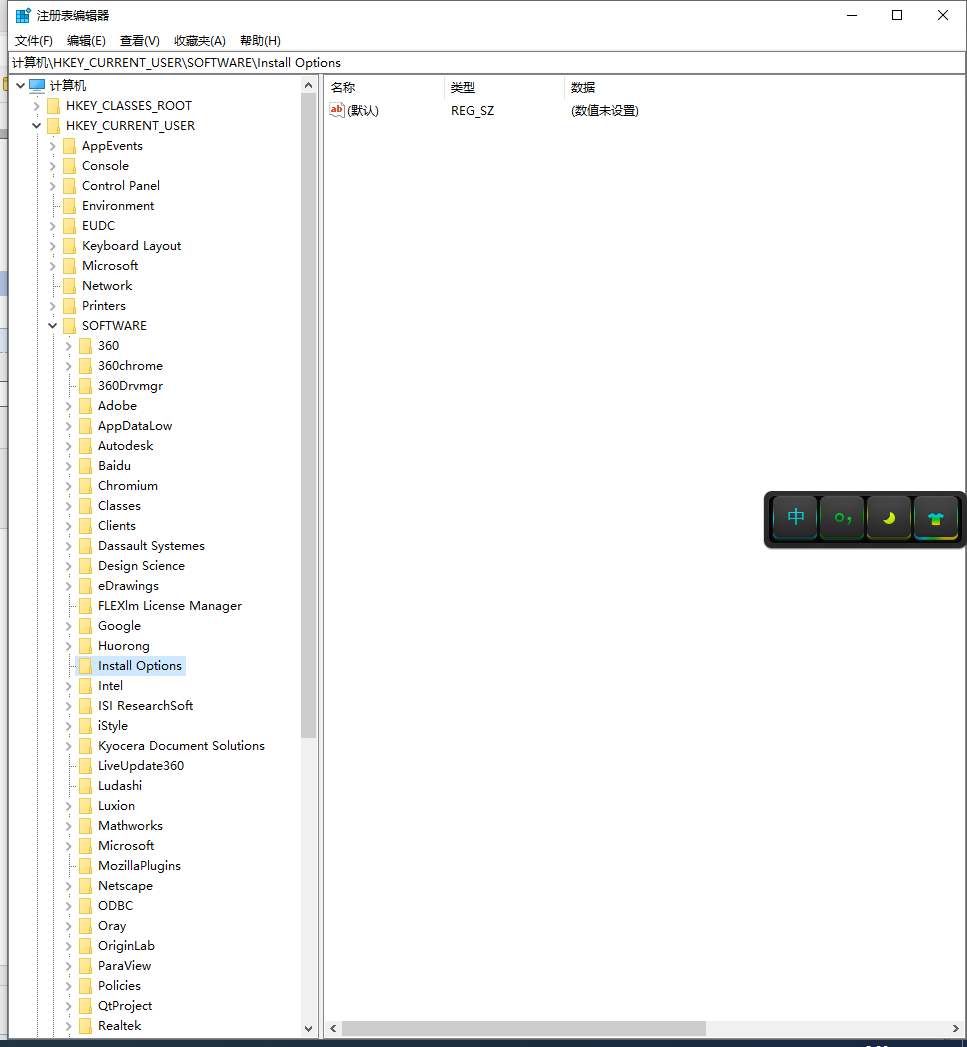This screenshot has width=967, height=1047.
Task: Select the Printers key
Action: 104,306
